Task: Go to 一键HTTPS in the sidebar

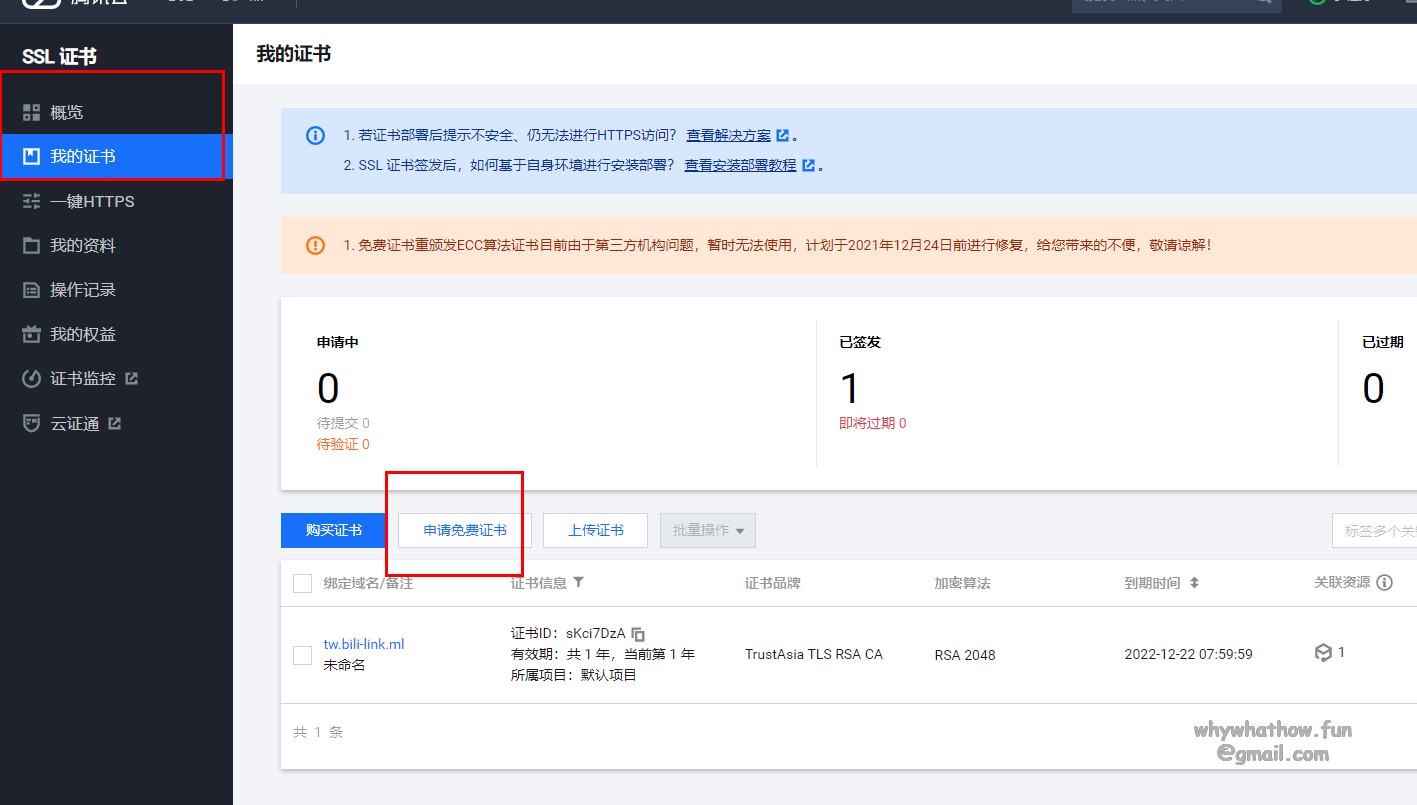Action: [x=92, y=201]
